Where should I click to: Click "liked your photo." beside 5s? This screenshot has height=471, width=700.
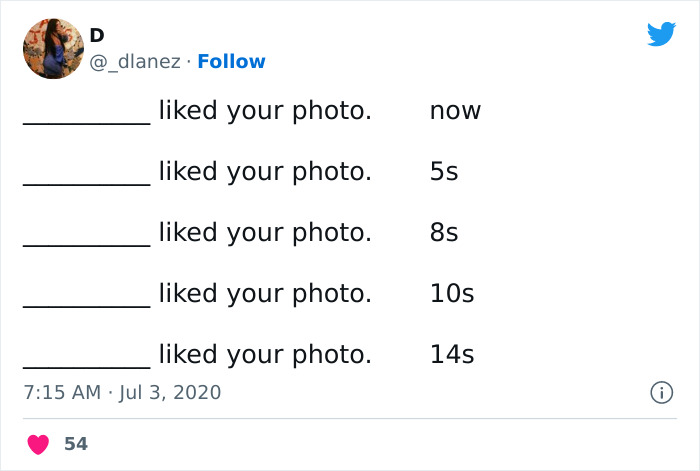[264, 172]
